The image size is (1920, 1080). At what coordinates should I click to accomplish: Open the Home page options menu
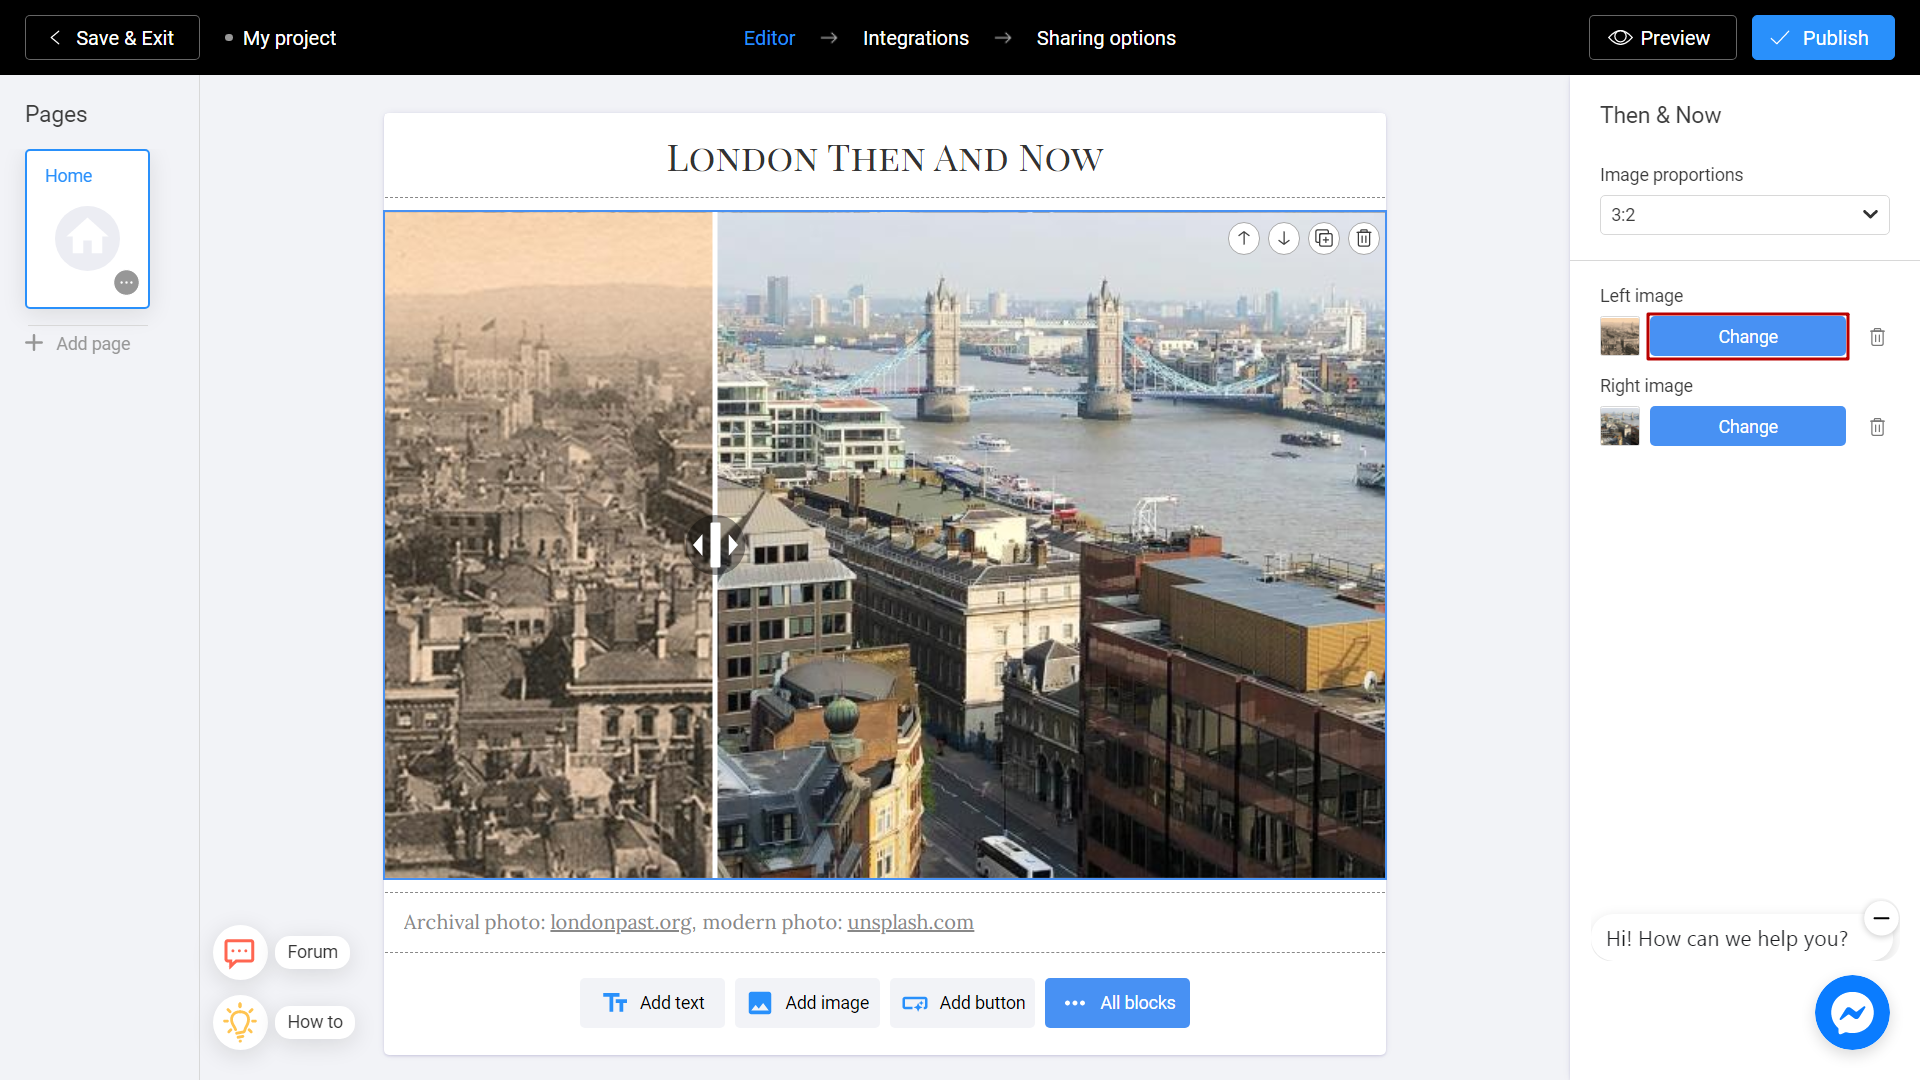(x=127, y=282)
